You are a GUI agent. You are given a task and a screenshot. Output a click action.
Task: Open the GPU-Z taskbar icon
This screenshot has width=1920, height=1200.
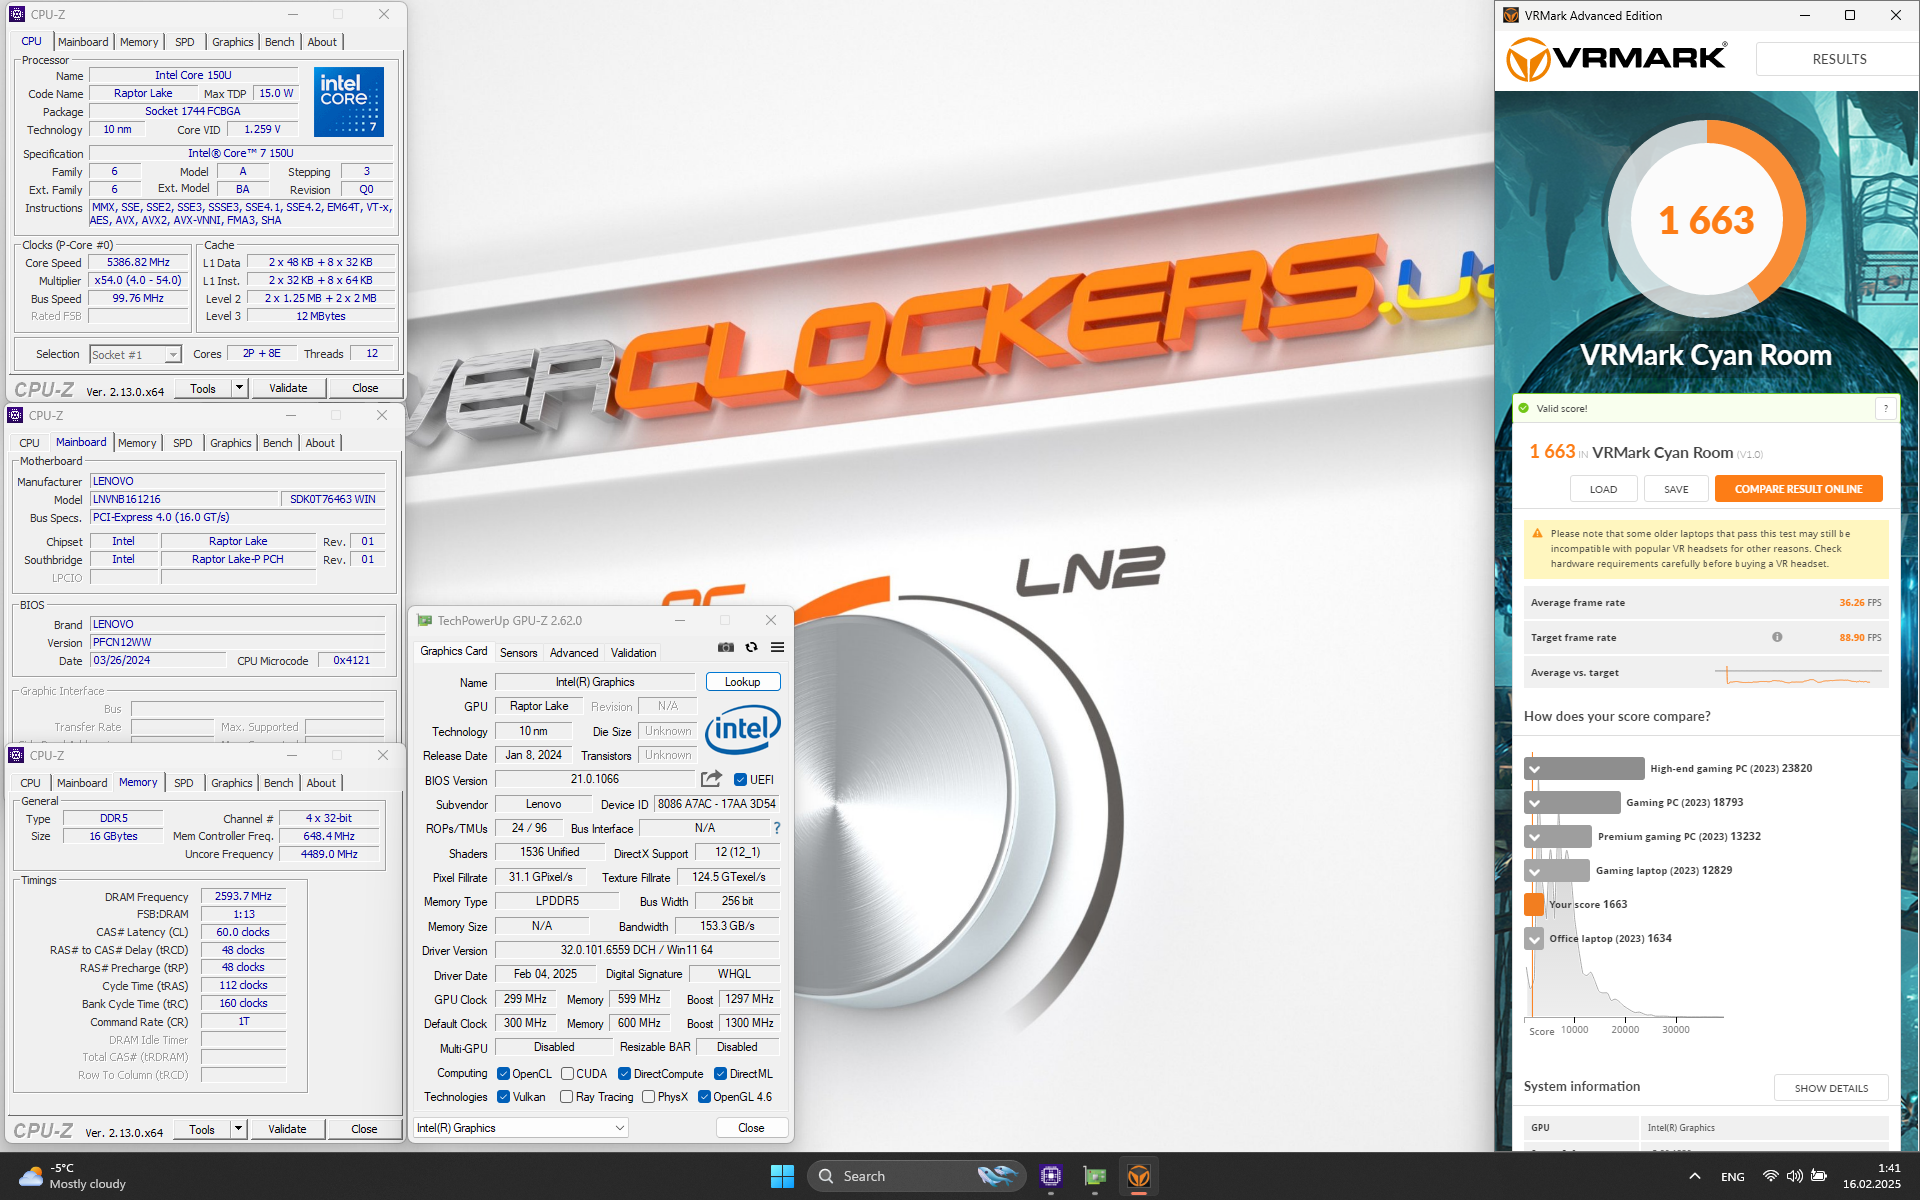pos(1095,1176)
